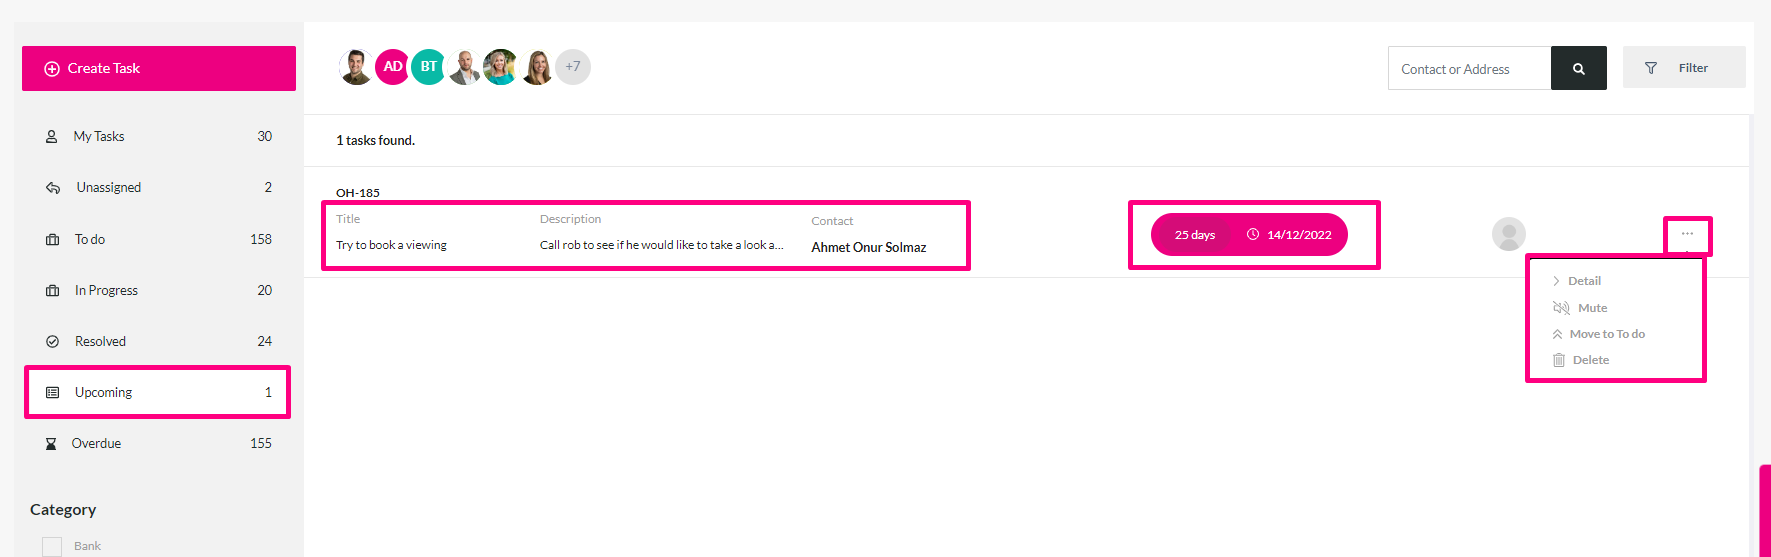The width and height of the screenshot is (1771, 557).
Task: Select the pink AD user avatar
Action: (x=393, y=67)
